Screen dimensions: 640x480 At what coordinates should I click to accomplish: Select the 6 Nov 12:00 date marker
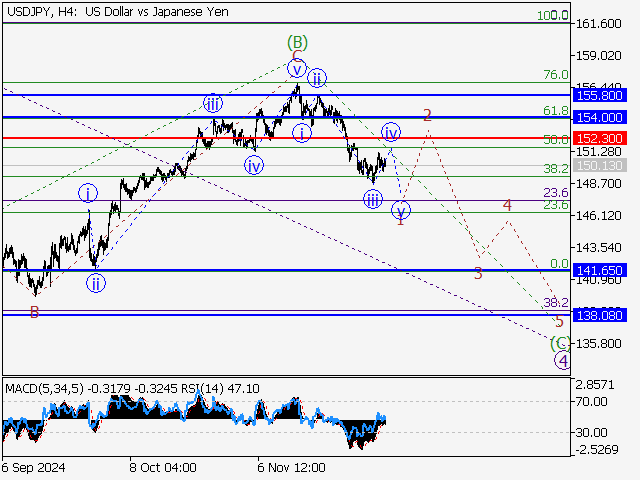click(291, 467)
